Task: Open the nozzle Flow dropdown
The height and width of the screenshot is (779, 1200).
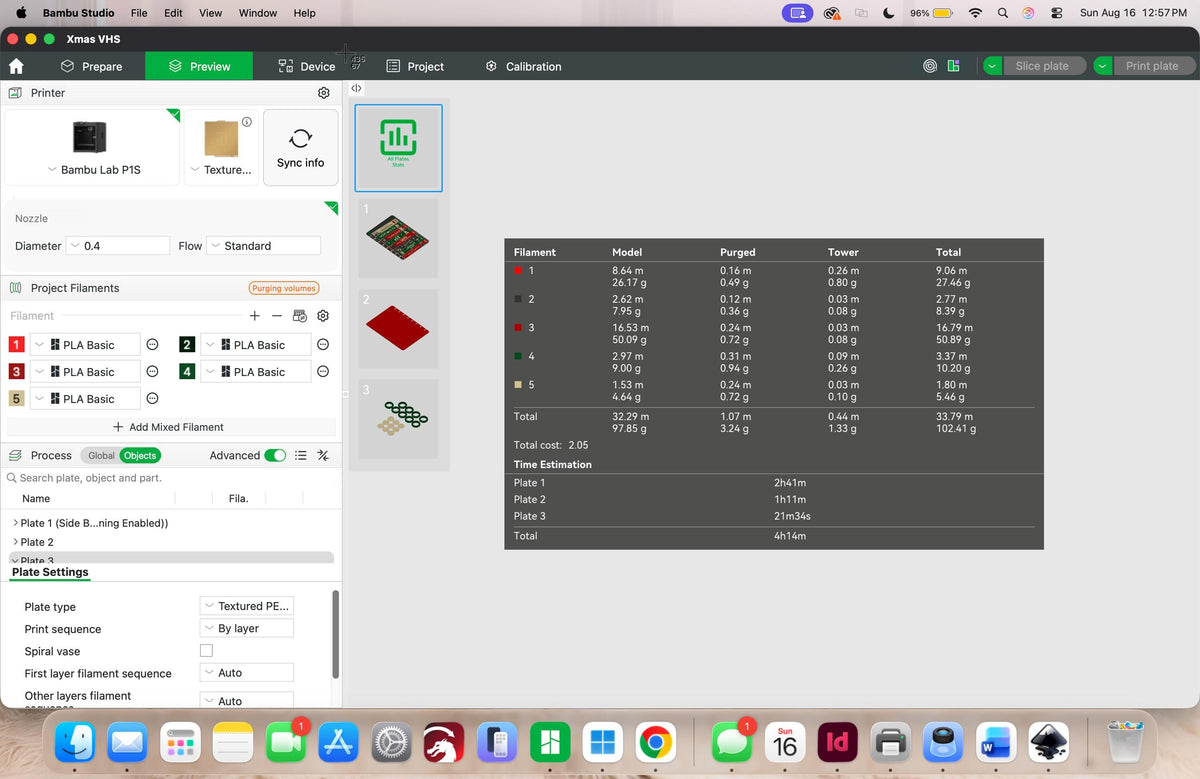Action: tap(264, 246)
